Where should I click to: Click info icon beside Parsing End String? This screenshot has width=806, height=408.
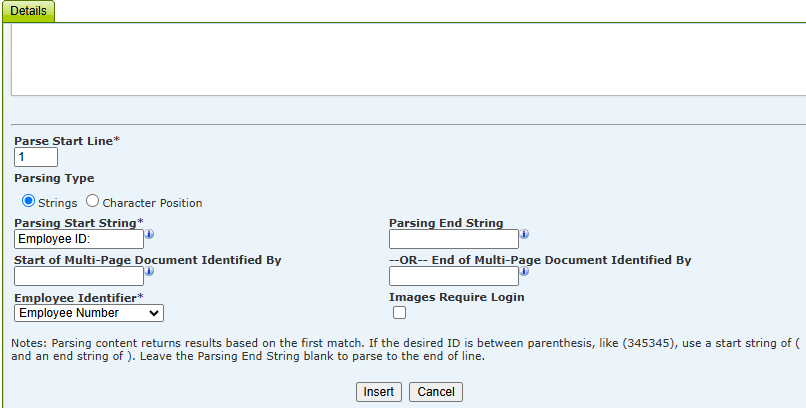point(524,234)
